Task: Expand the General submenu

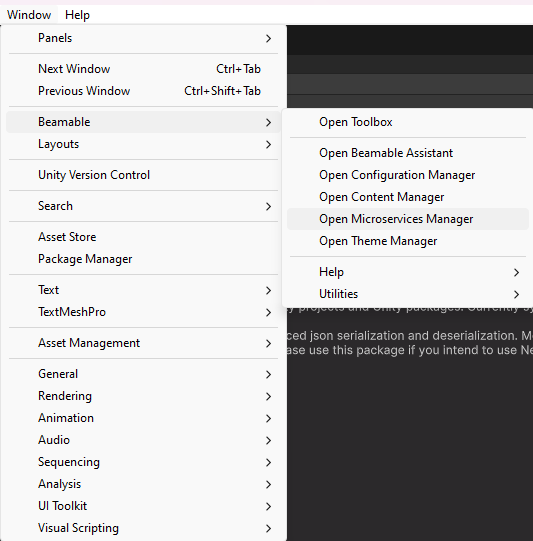Action: point(143,374)
